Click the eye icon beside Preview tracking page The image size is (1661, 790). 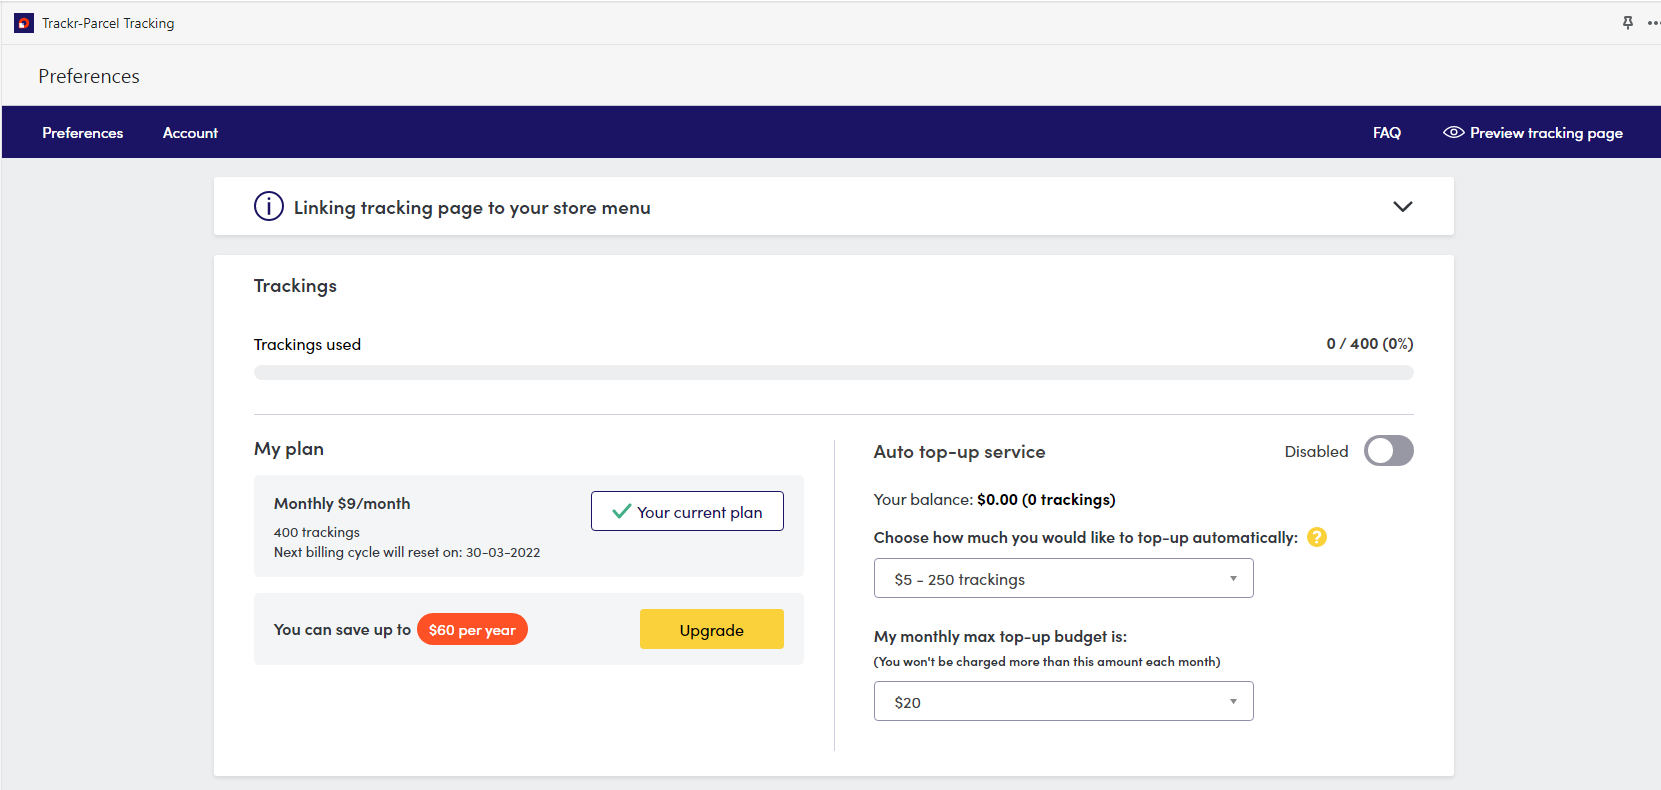(x=1452, y=131)
